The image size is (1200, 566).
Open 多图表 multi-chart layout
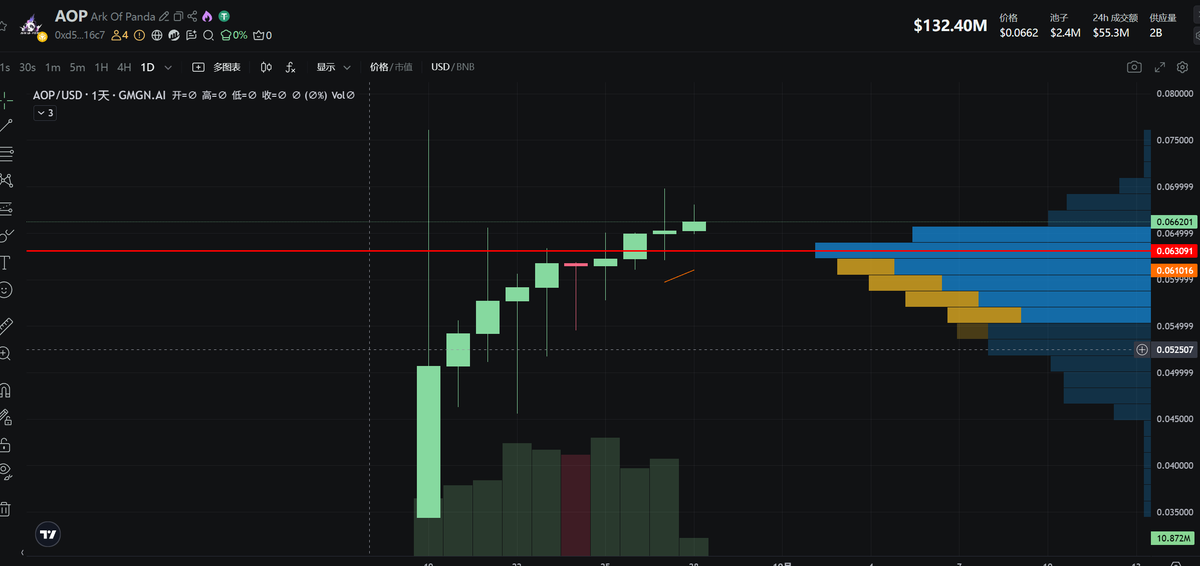216,67
